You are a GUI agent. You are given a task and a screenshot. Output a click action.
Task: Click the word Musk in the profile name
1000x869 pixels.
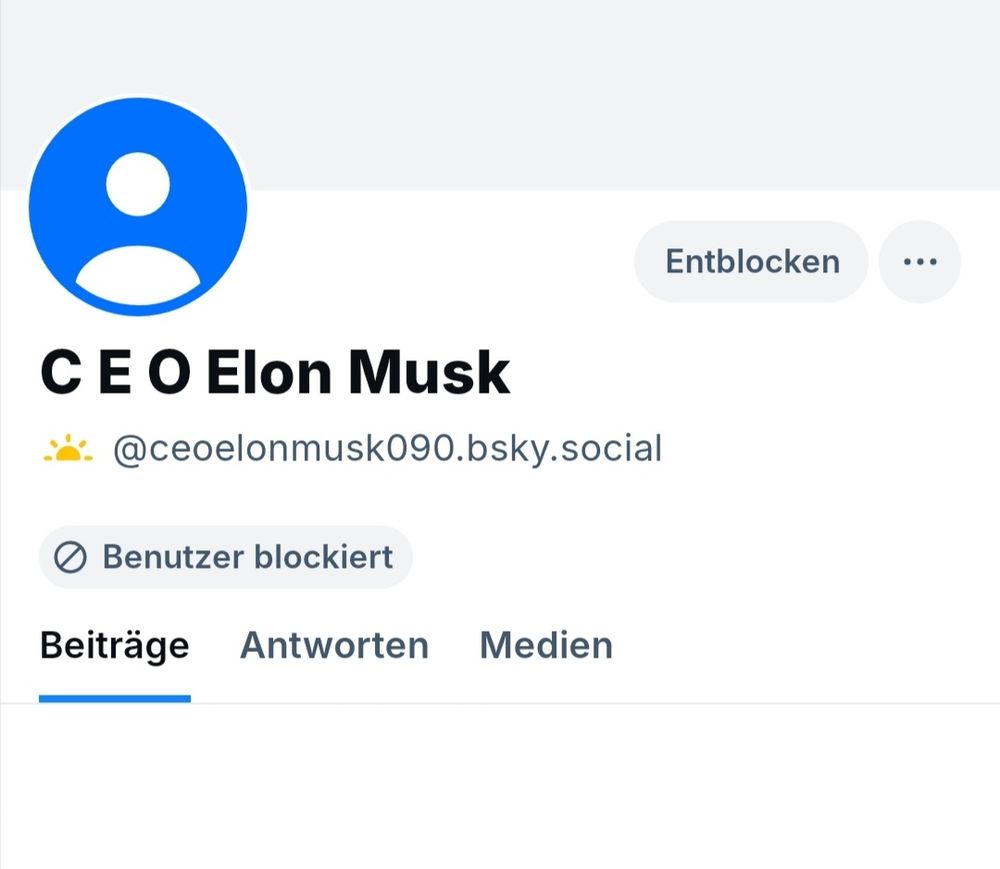tap(429, 372)
